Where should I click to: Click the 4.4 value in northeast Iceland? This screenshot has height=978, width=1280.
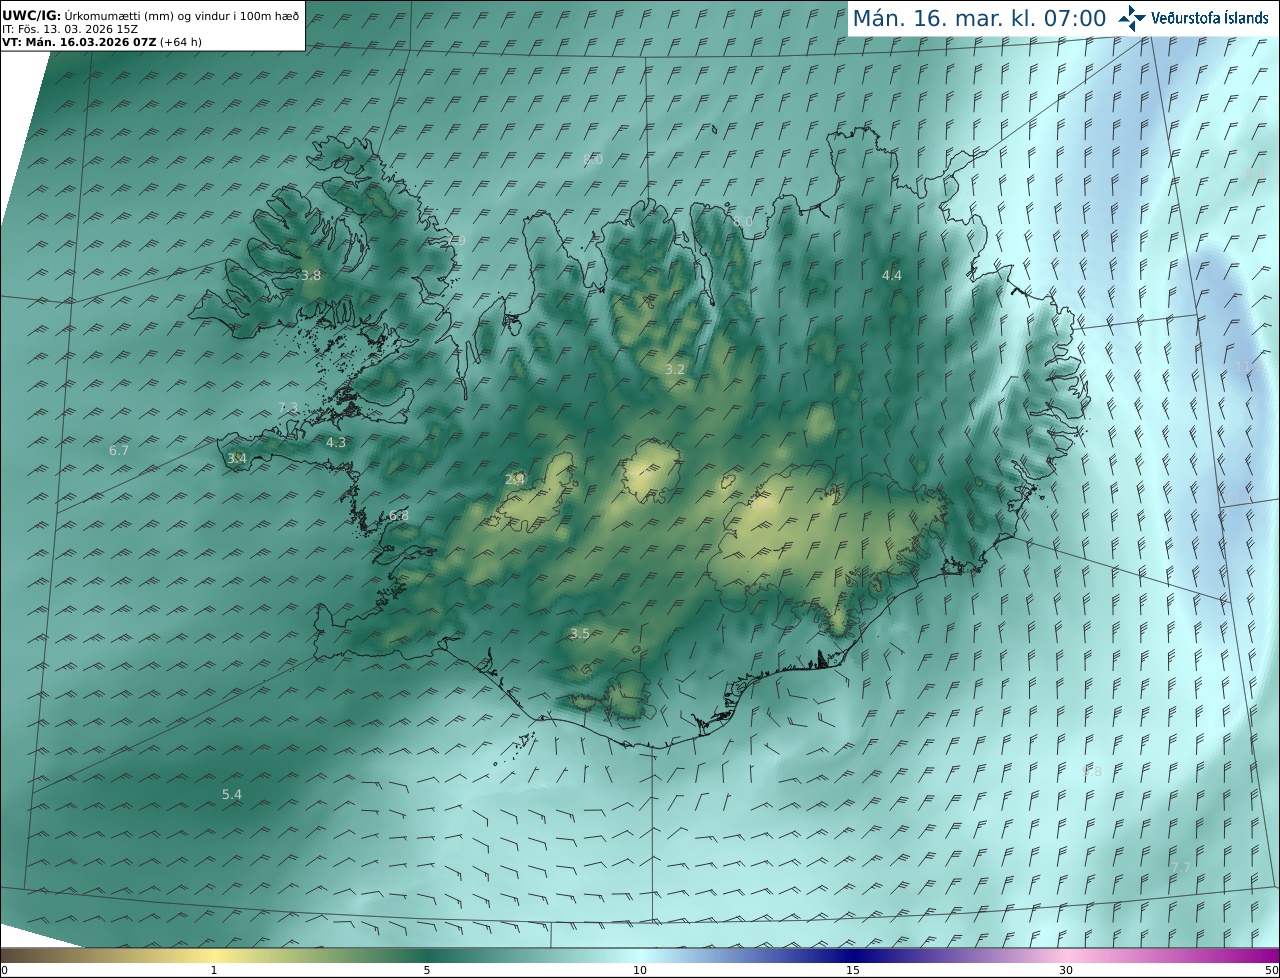[891, 275]
